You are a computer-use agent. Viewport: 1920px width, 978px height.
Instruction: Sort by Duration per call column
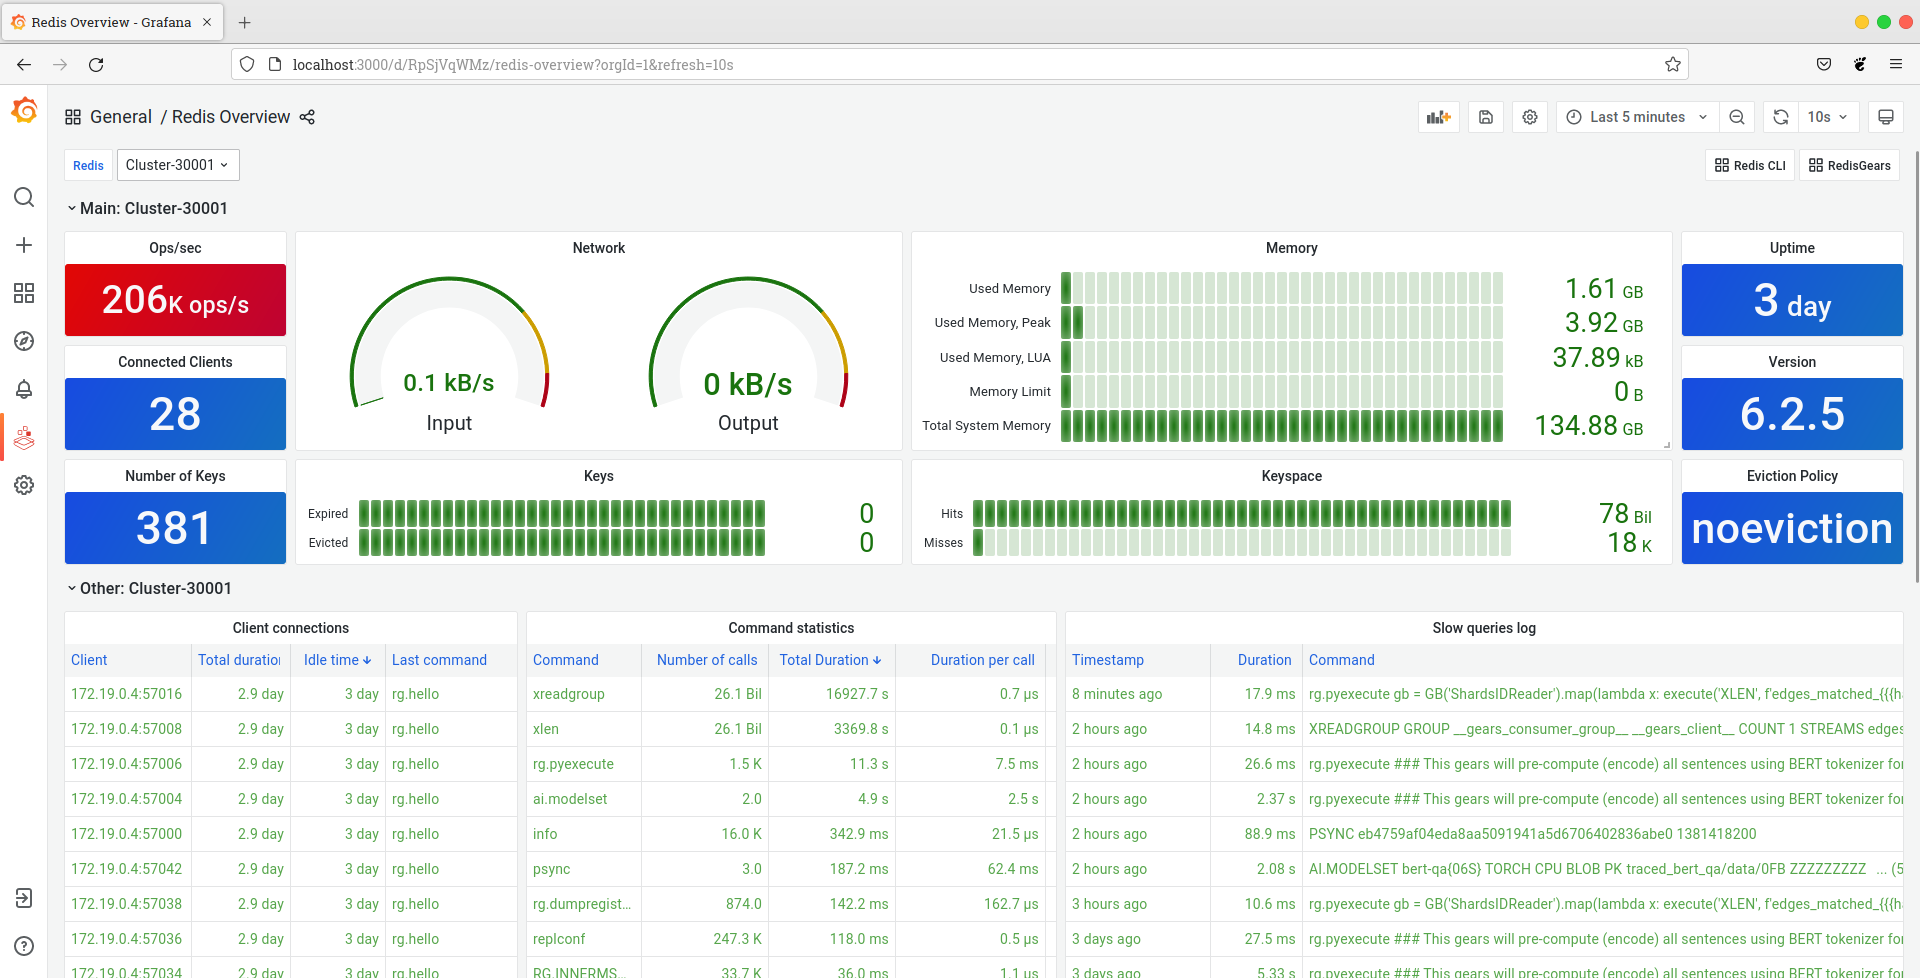[x=982, y=660]
